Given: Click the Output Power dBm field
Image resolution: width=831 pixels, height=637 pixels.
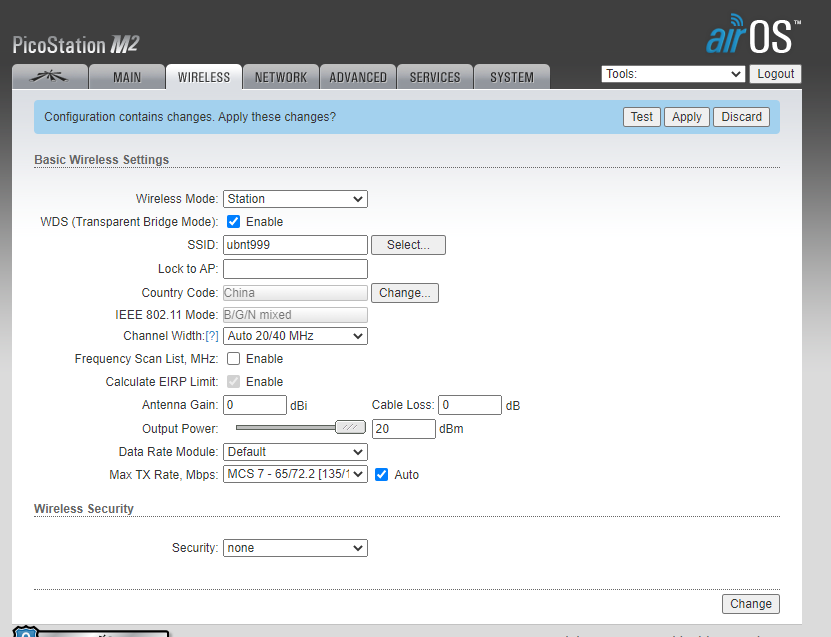Looking at the screenshot, I should click(404, 429).
